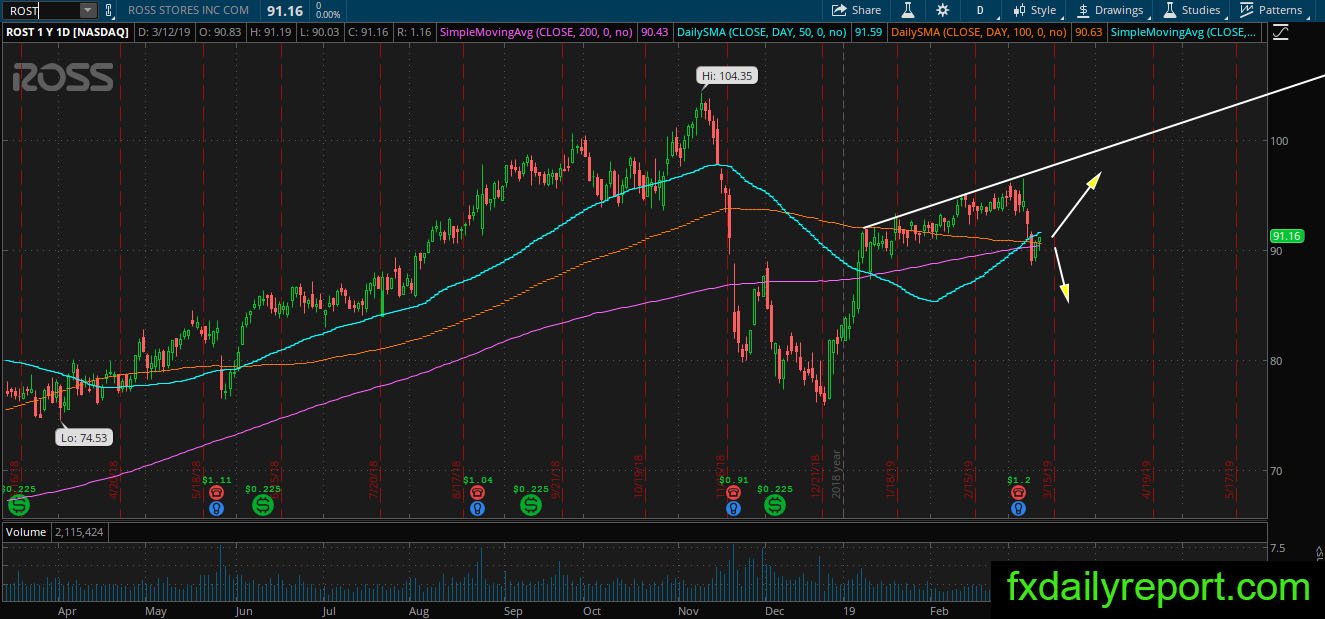
Task: Click the Volume subgraph label
Action: click(27, 532)
